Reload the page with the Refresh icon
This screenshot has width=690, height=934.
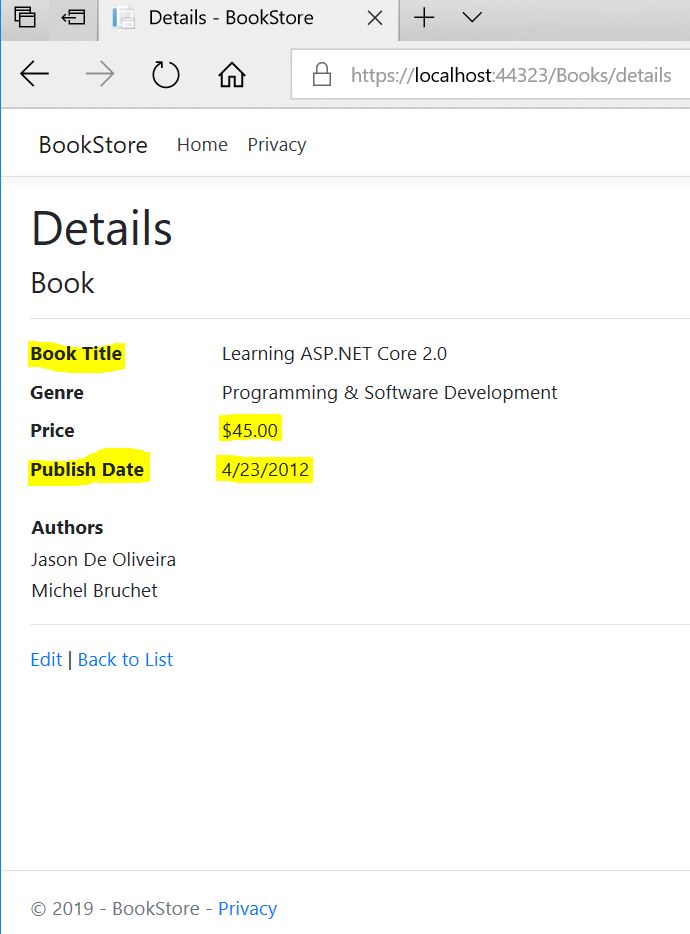click(x=165, y=75)
